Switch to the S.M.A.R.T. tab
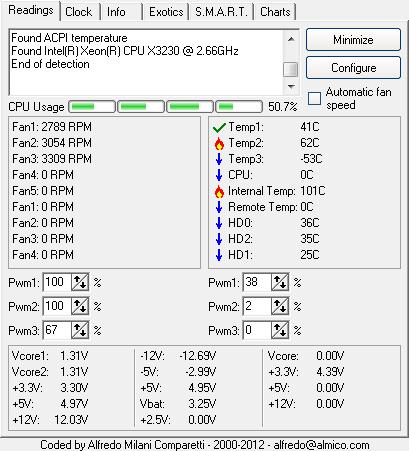 222,12
